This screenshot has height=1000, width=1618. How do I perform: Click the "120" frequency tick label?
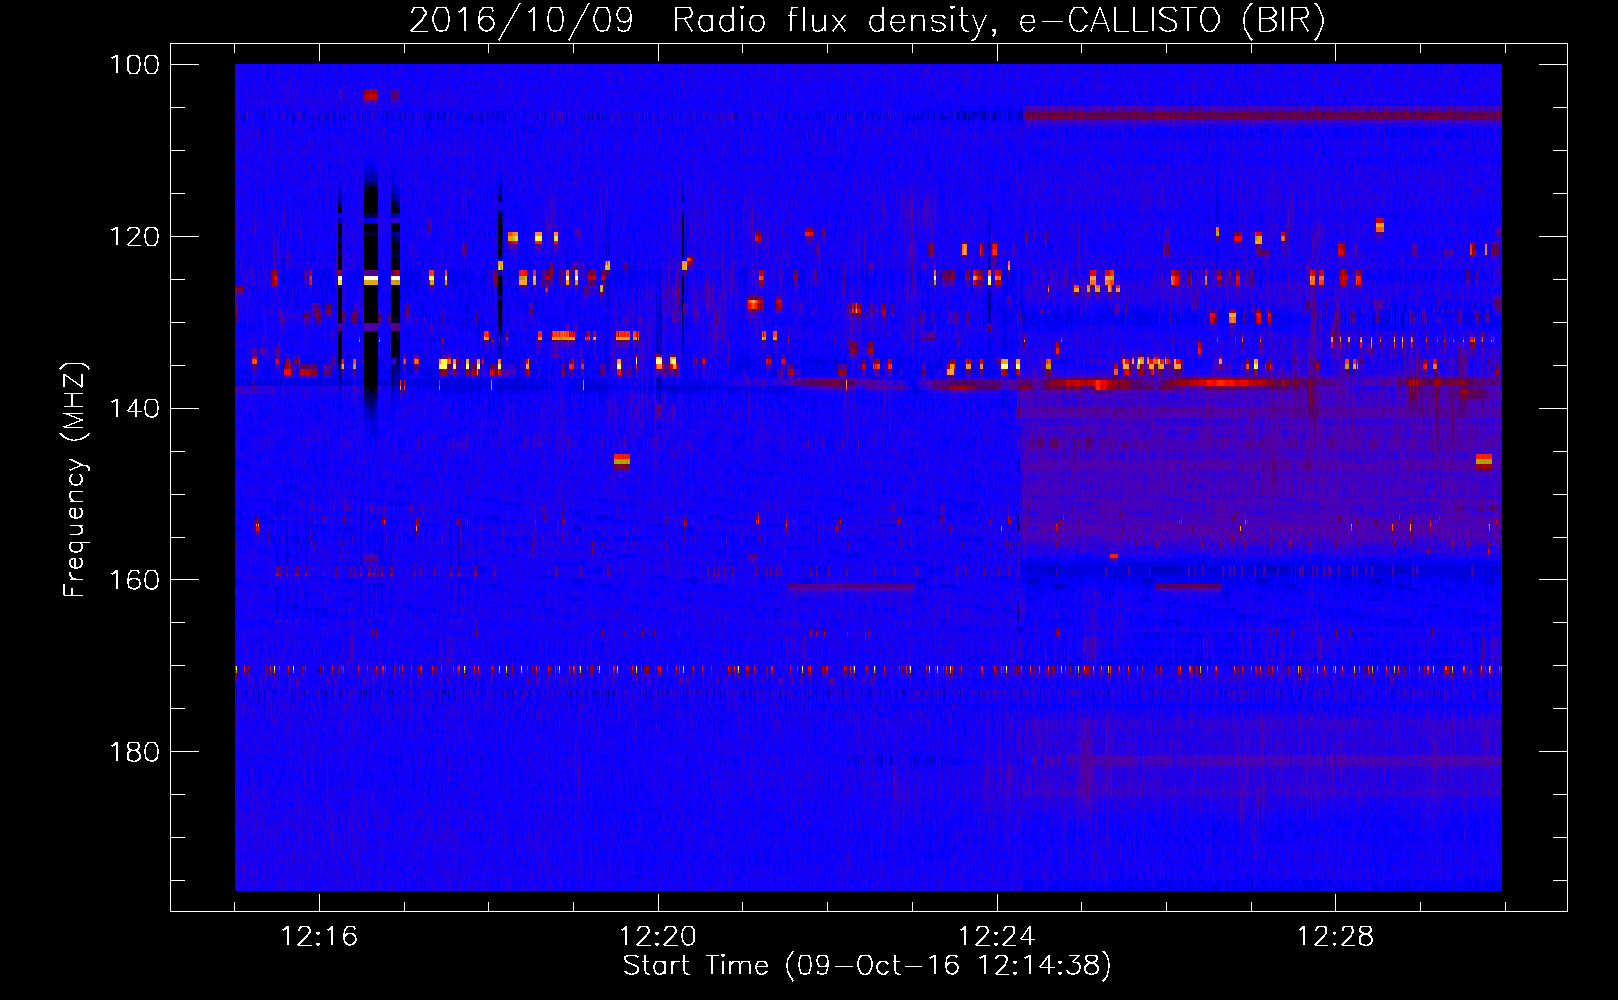point(134,237)
